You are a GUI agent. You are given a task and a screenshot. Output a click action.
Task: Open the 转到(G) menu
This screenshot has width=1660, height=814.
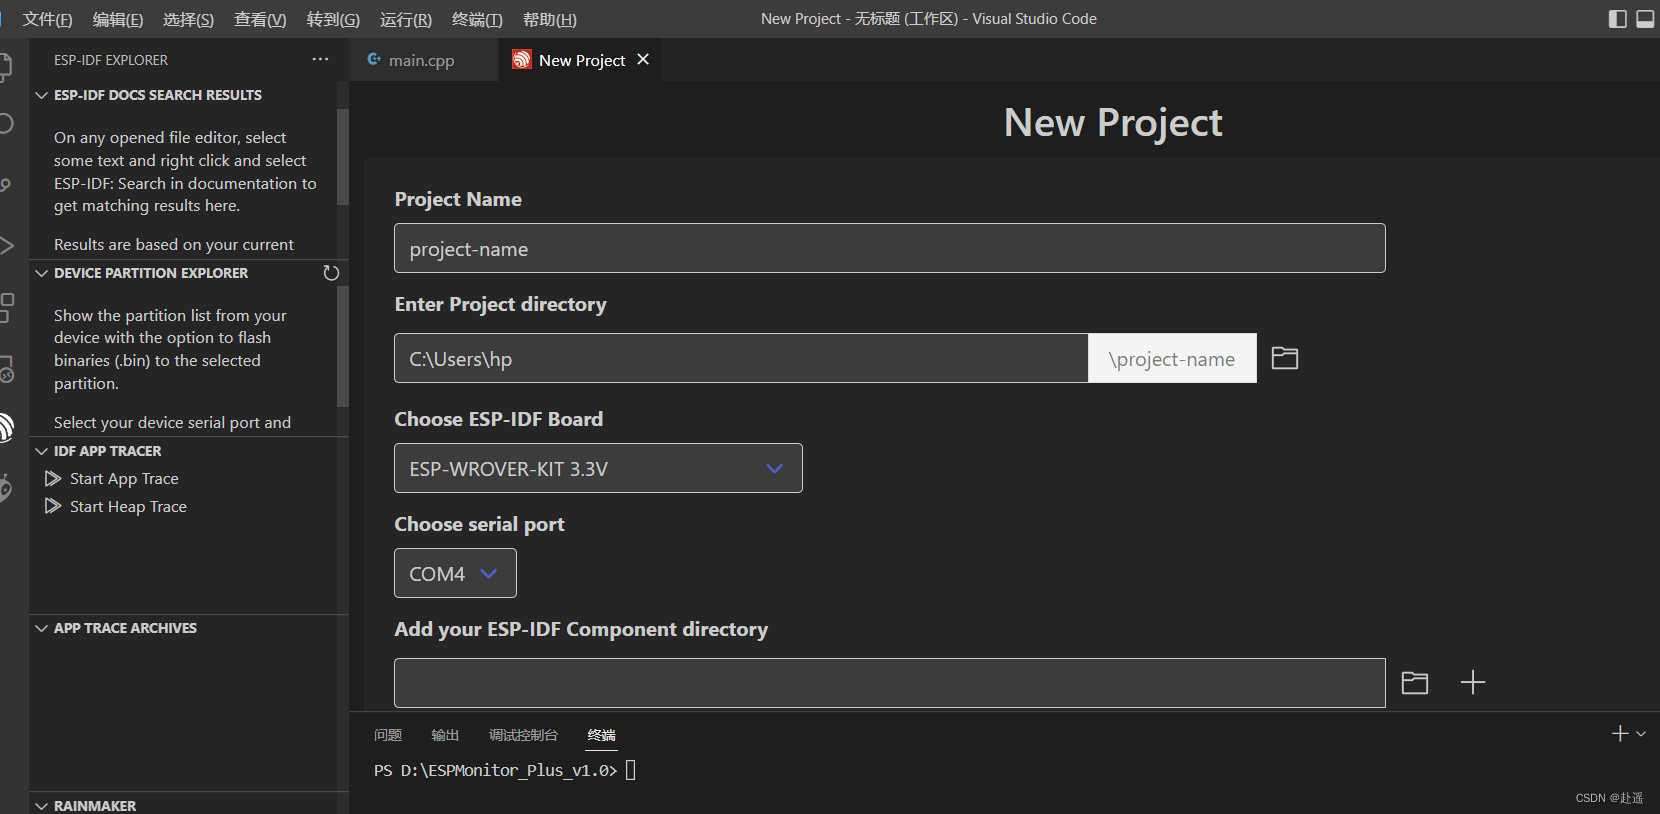tap(333, 19)
